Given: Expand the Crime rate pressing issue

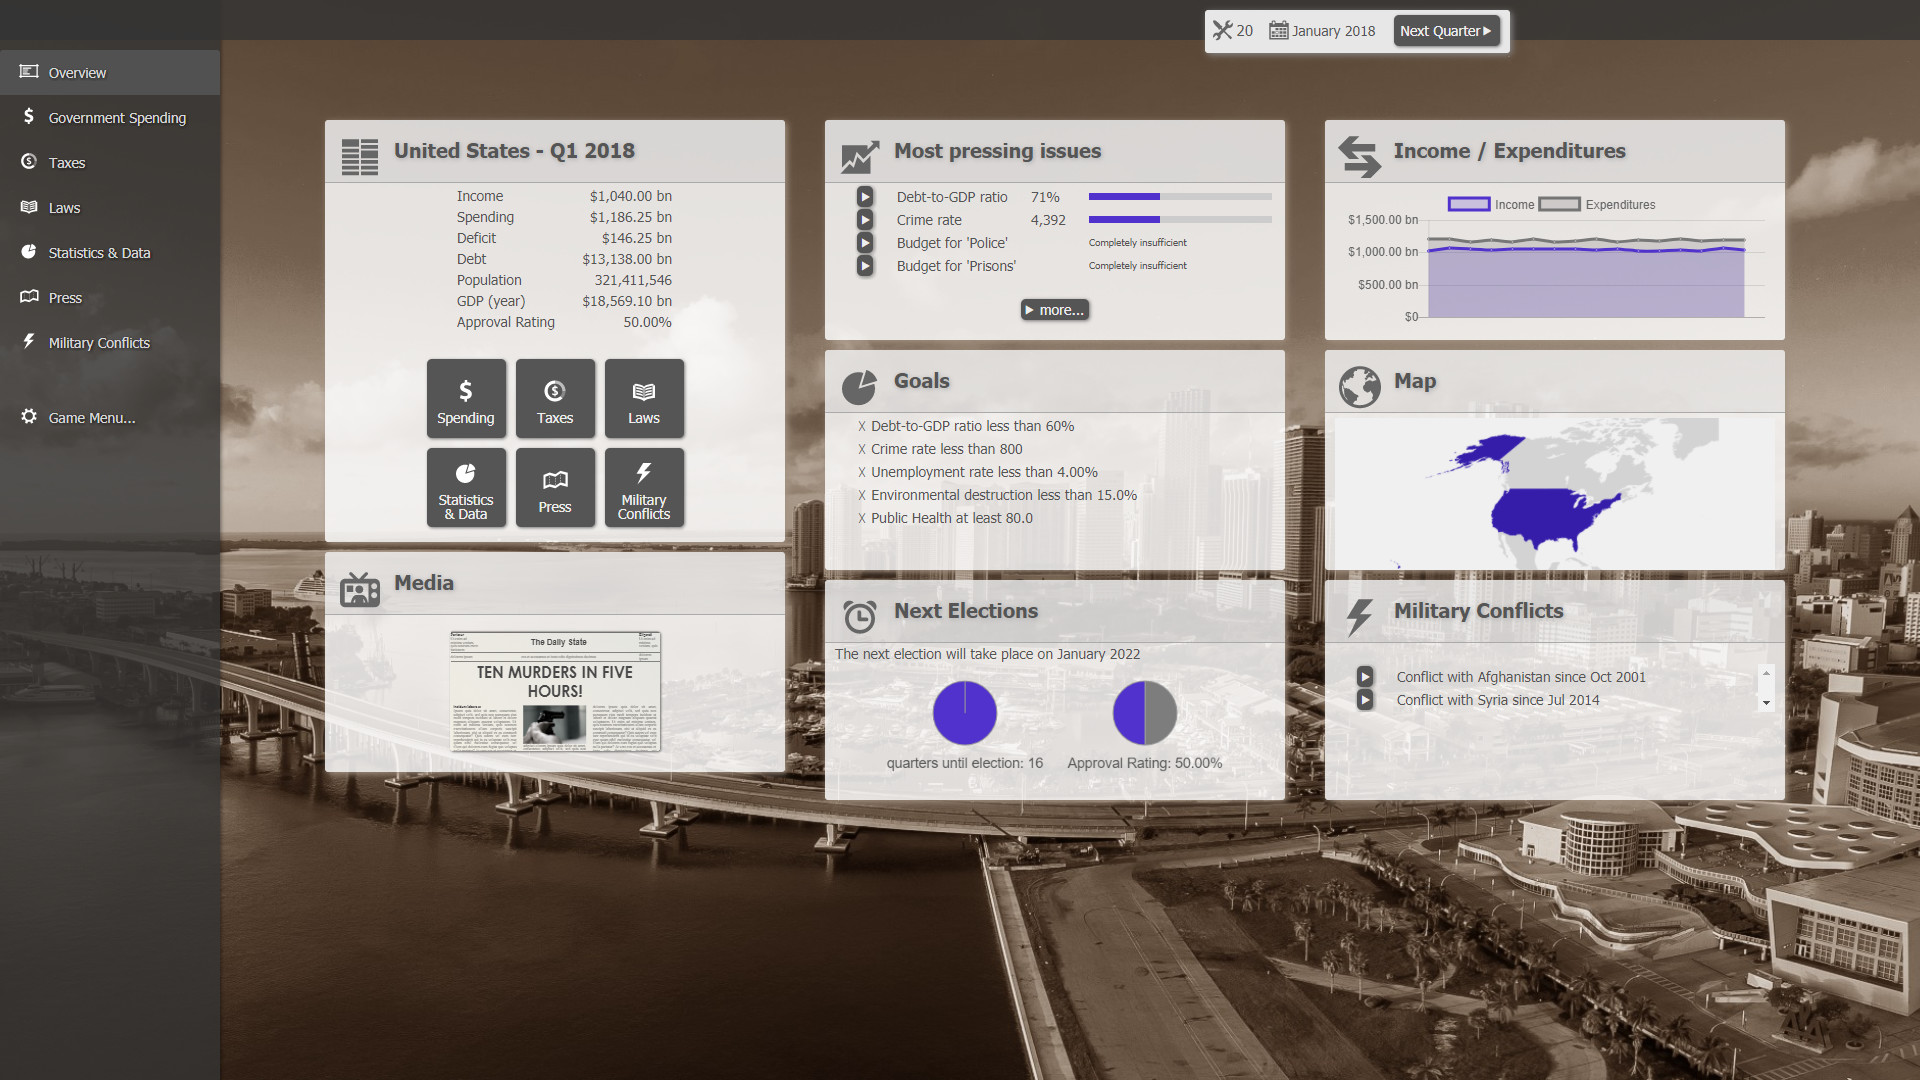Looking at the screenshot, I should coord(864,219).
